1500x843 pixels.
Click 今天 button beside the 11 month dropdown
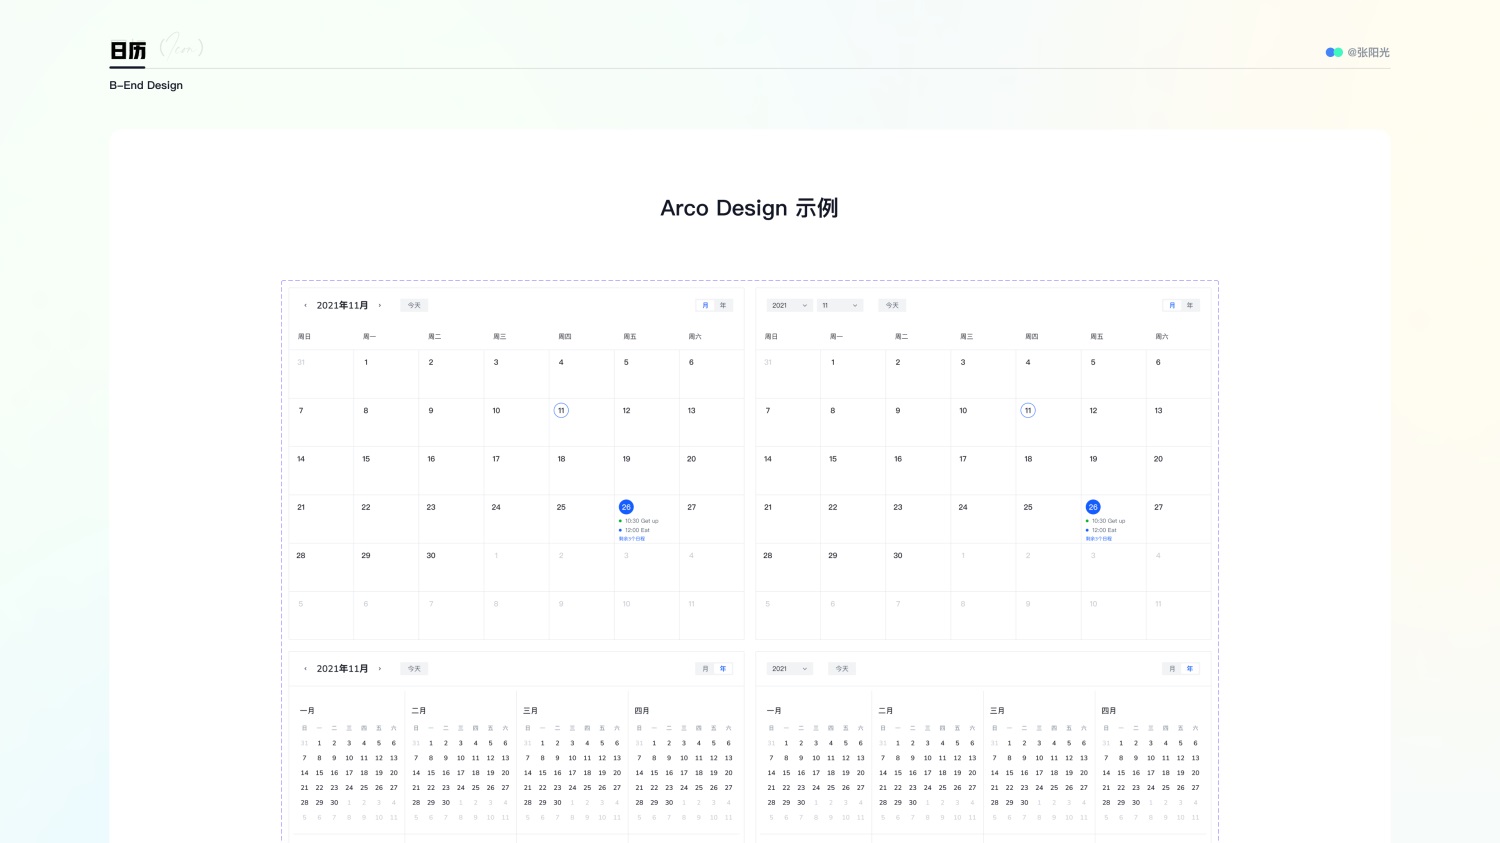pos(892,305)
